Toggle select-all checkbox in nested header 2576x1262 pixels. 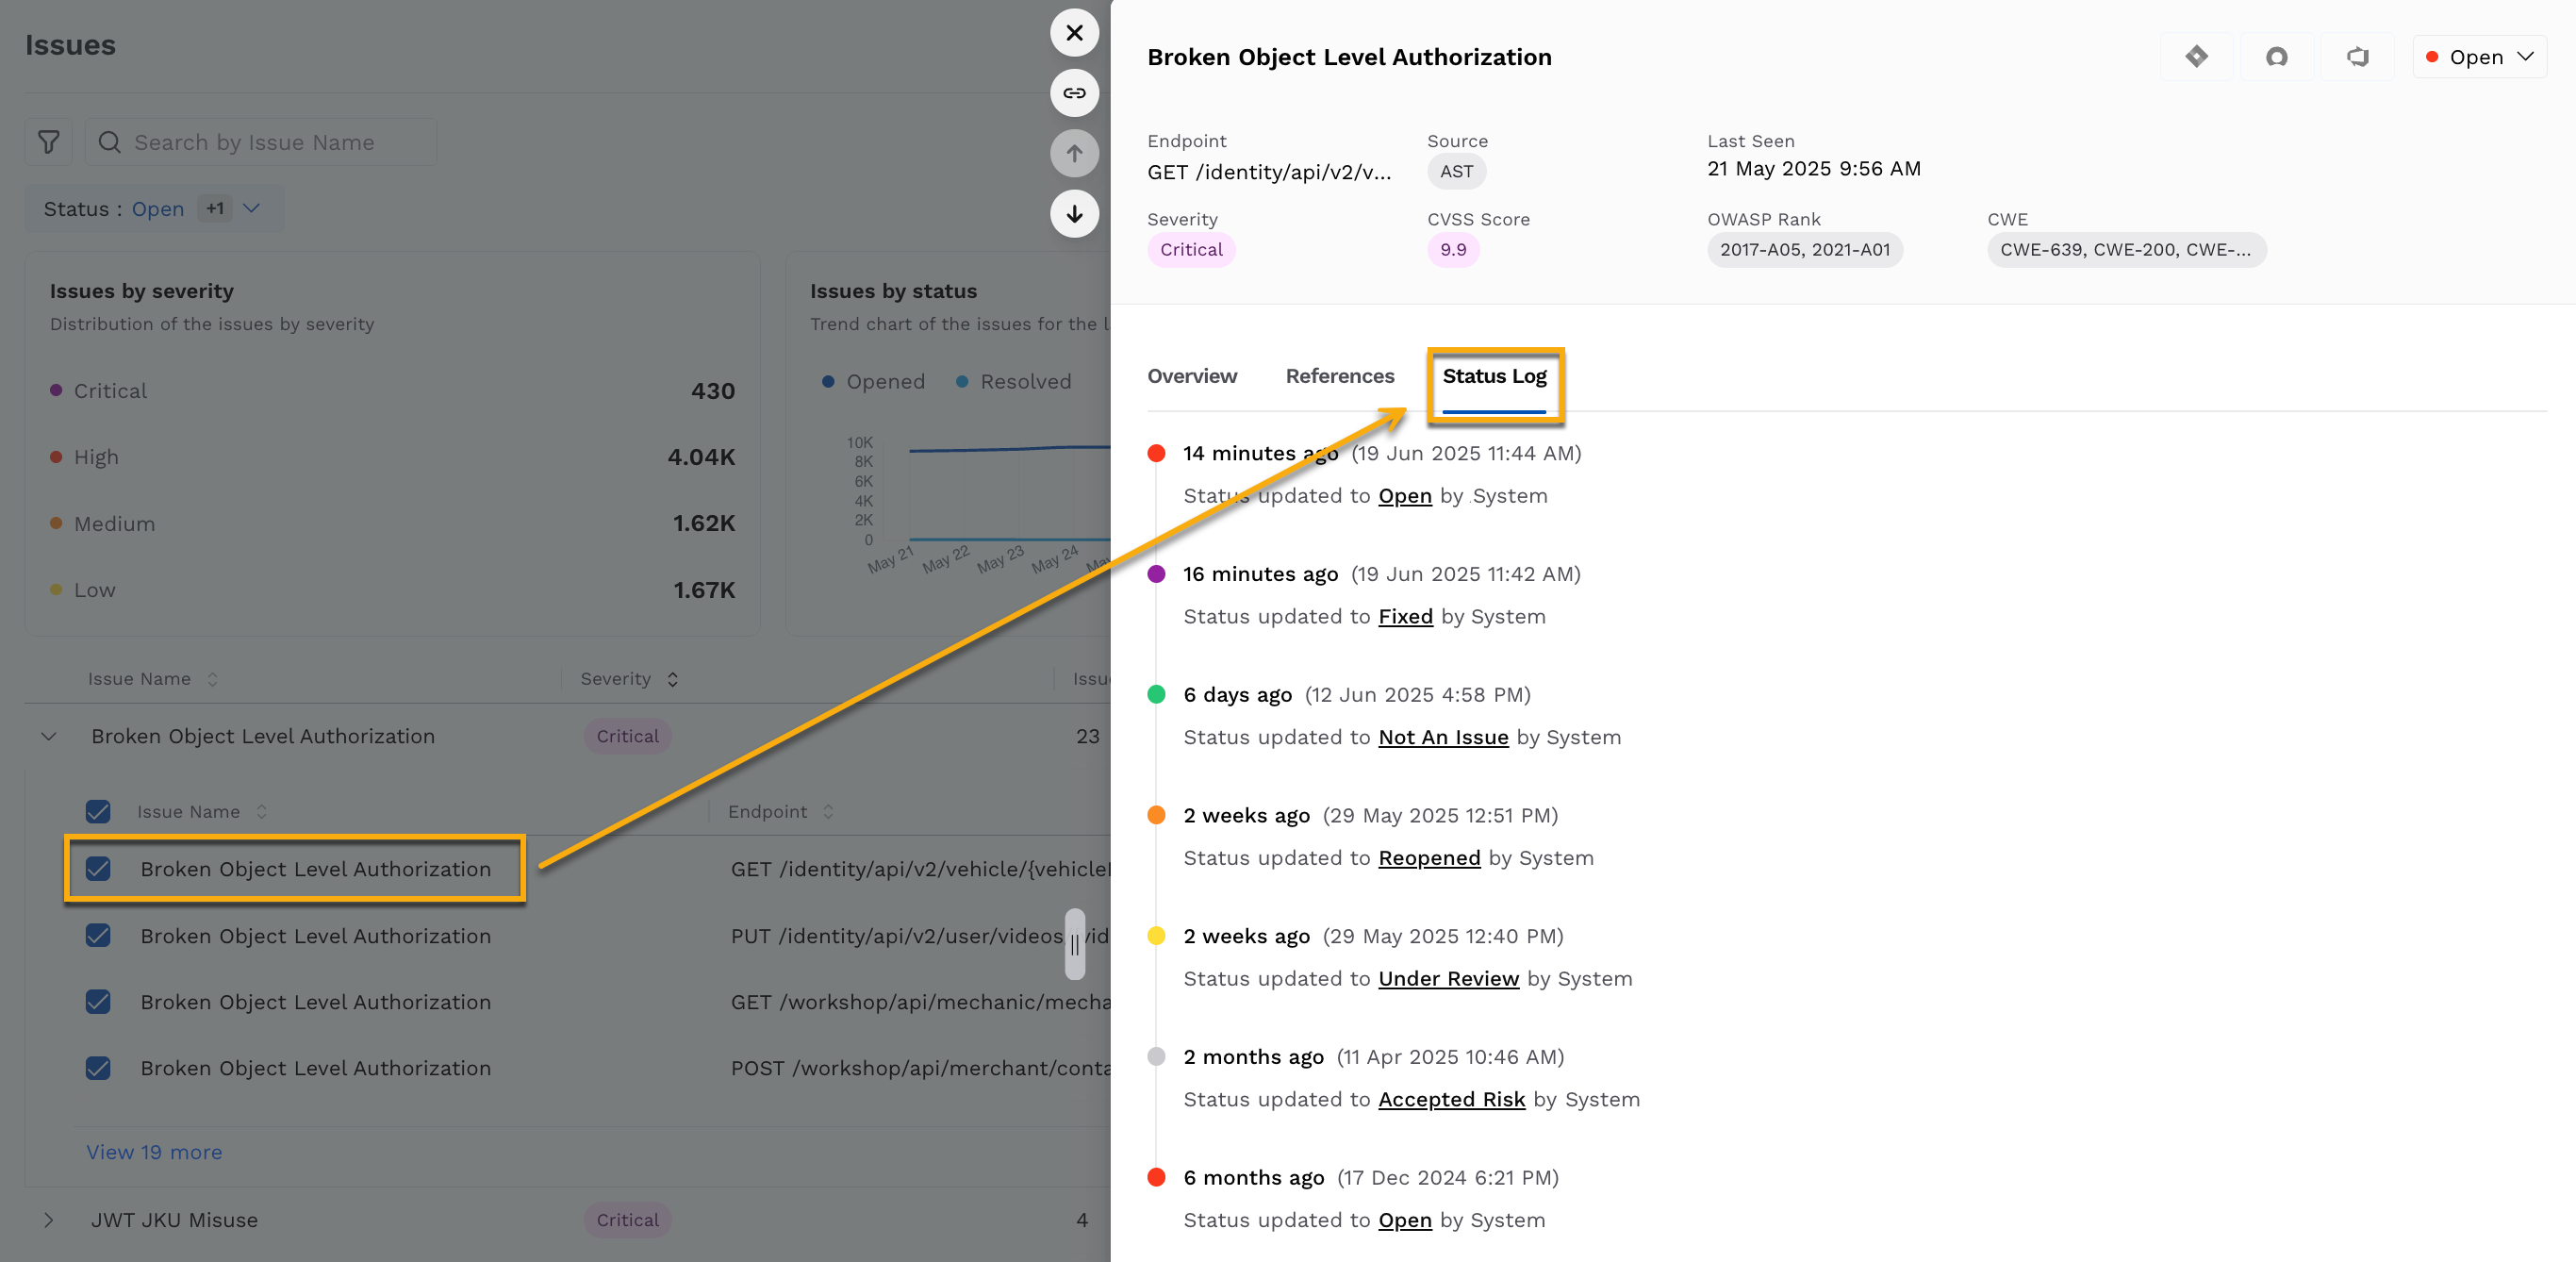98,811
